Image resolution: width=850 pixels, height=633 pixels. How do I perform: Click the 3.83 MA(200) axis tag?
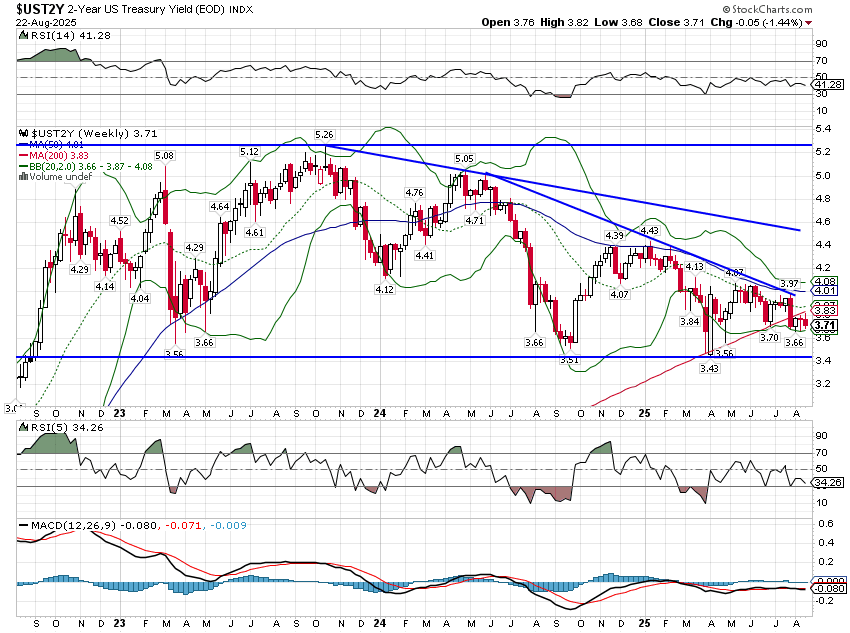825,311
